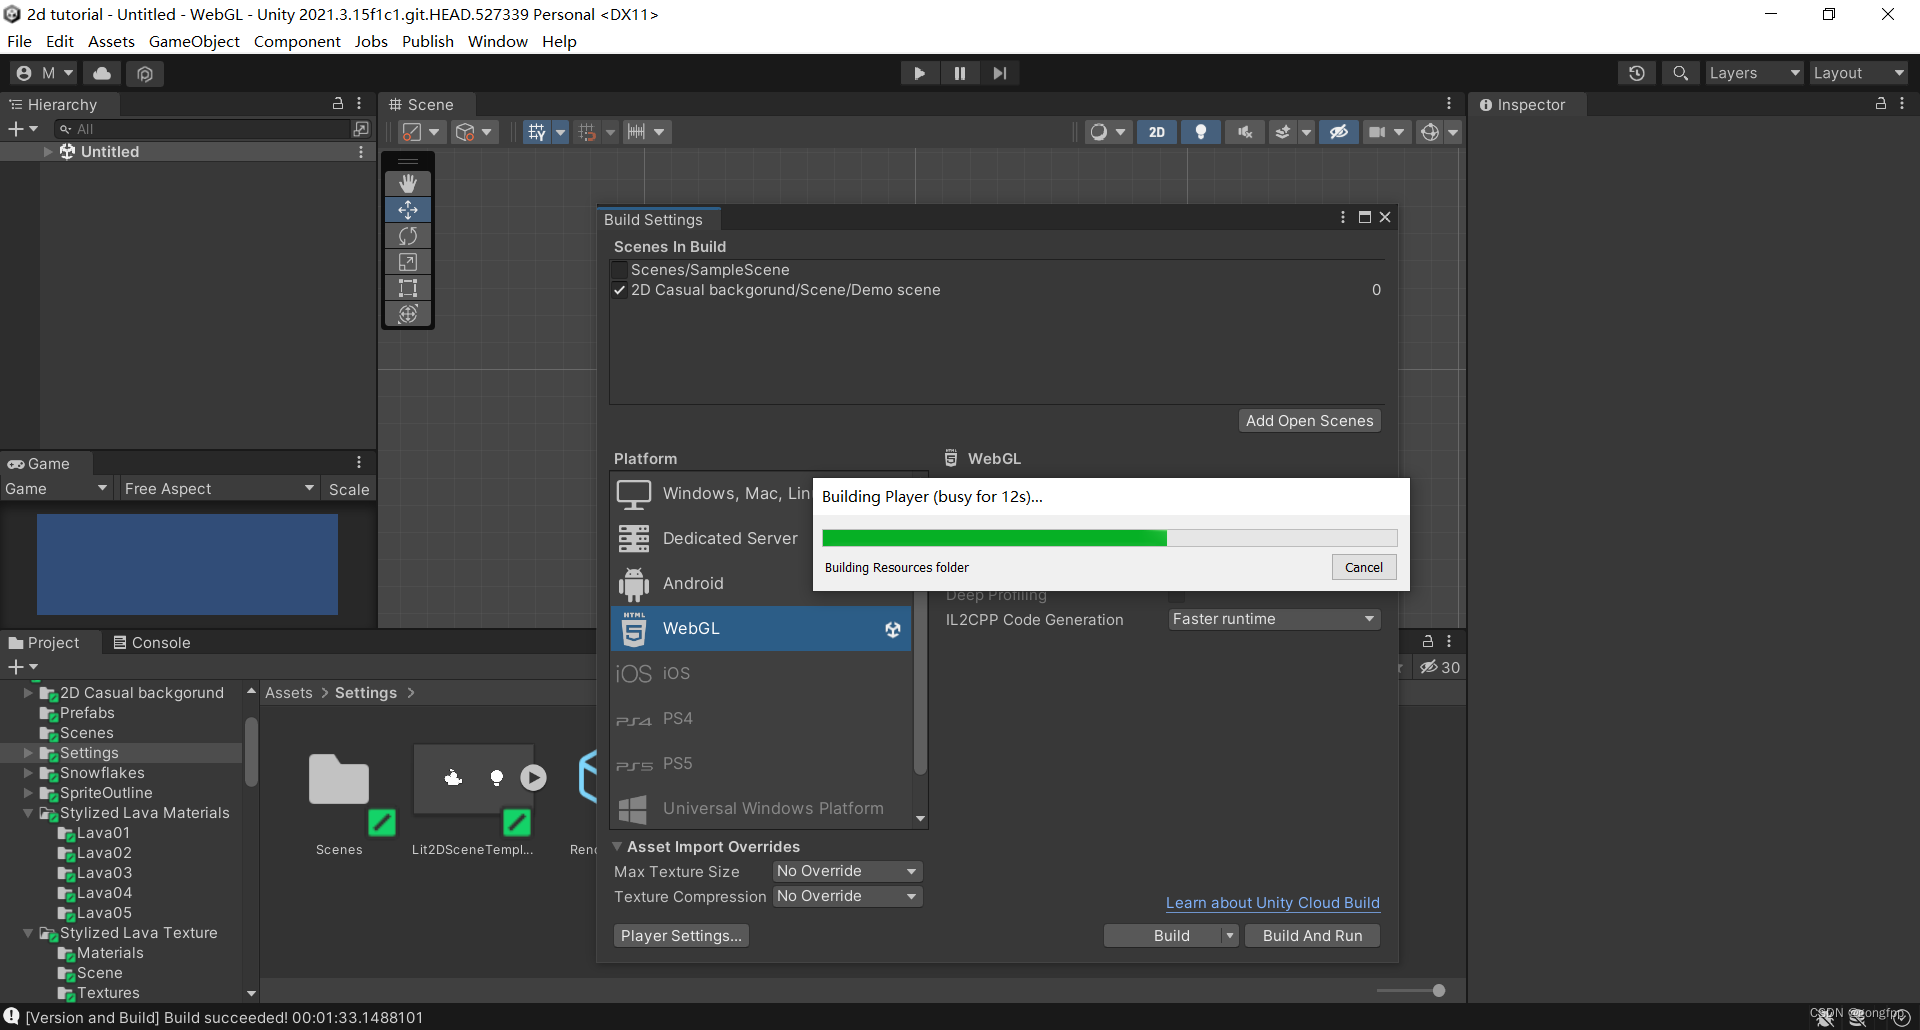This screenshot has height=1030, width=1920.
Task: Click the build progress bar
Action: point(1109,538)
